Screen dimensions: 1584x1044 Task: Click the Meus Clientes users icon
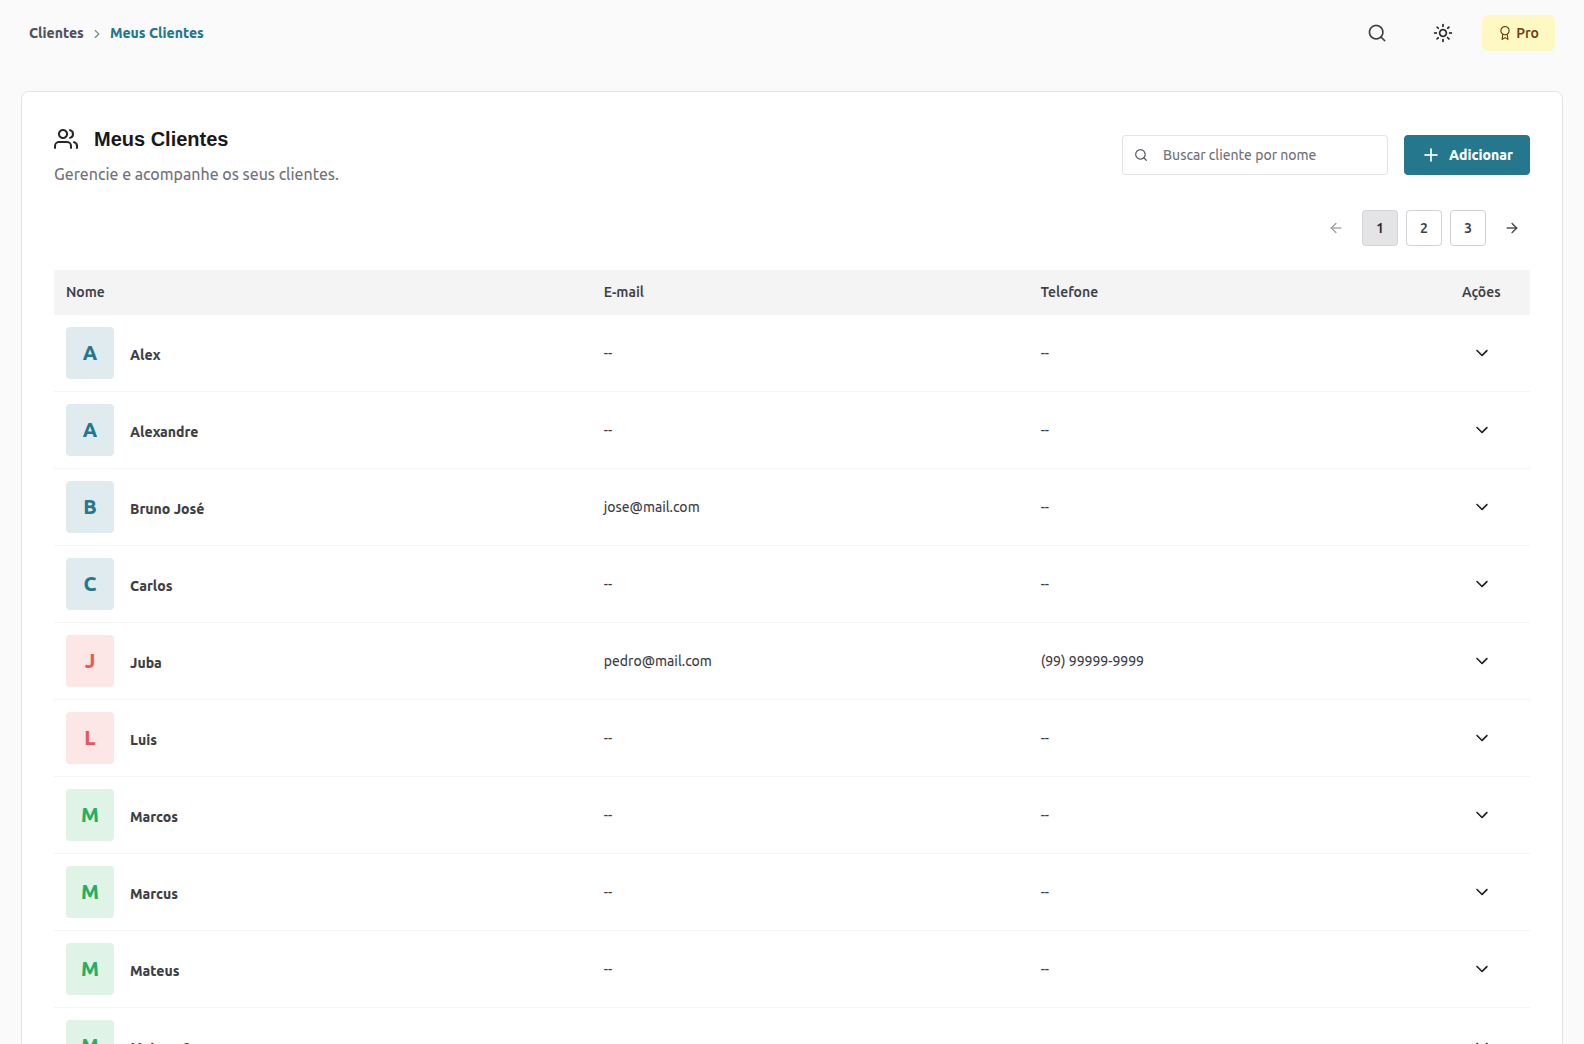(x=66, y=139)
